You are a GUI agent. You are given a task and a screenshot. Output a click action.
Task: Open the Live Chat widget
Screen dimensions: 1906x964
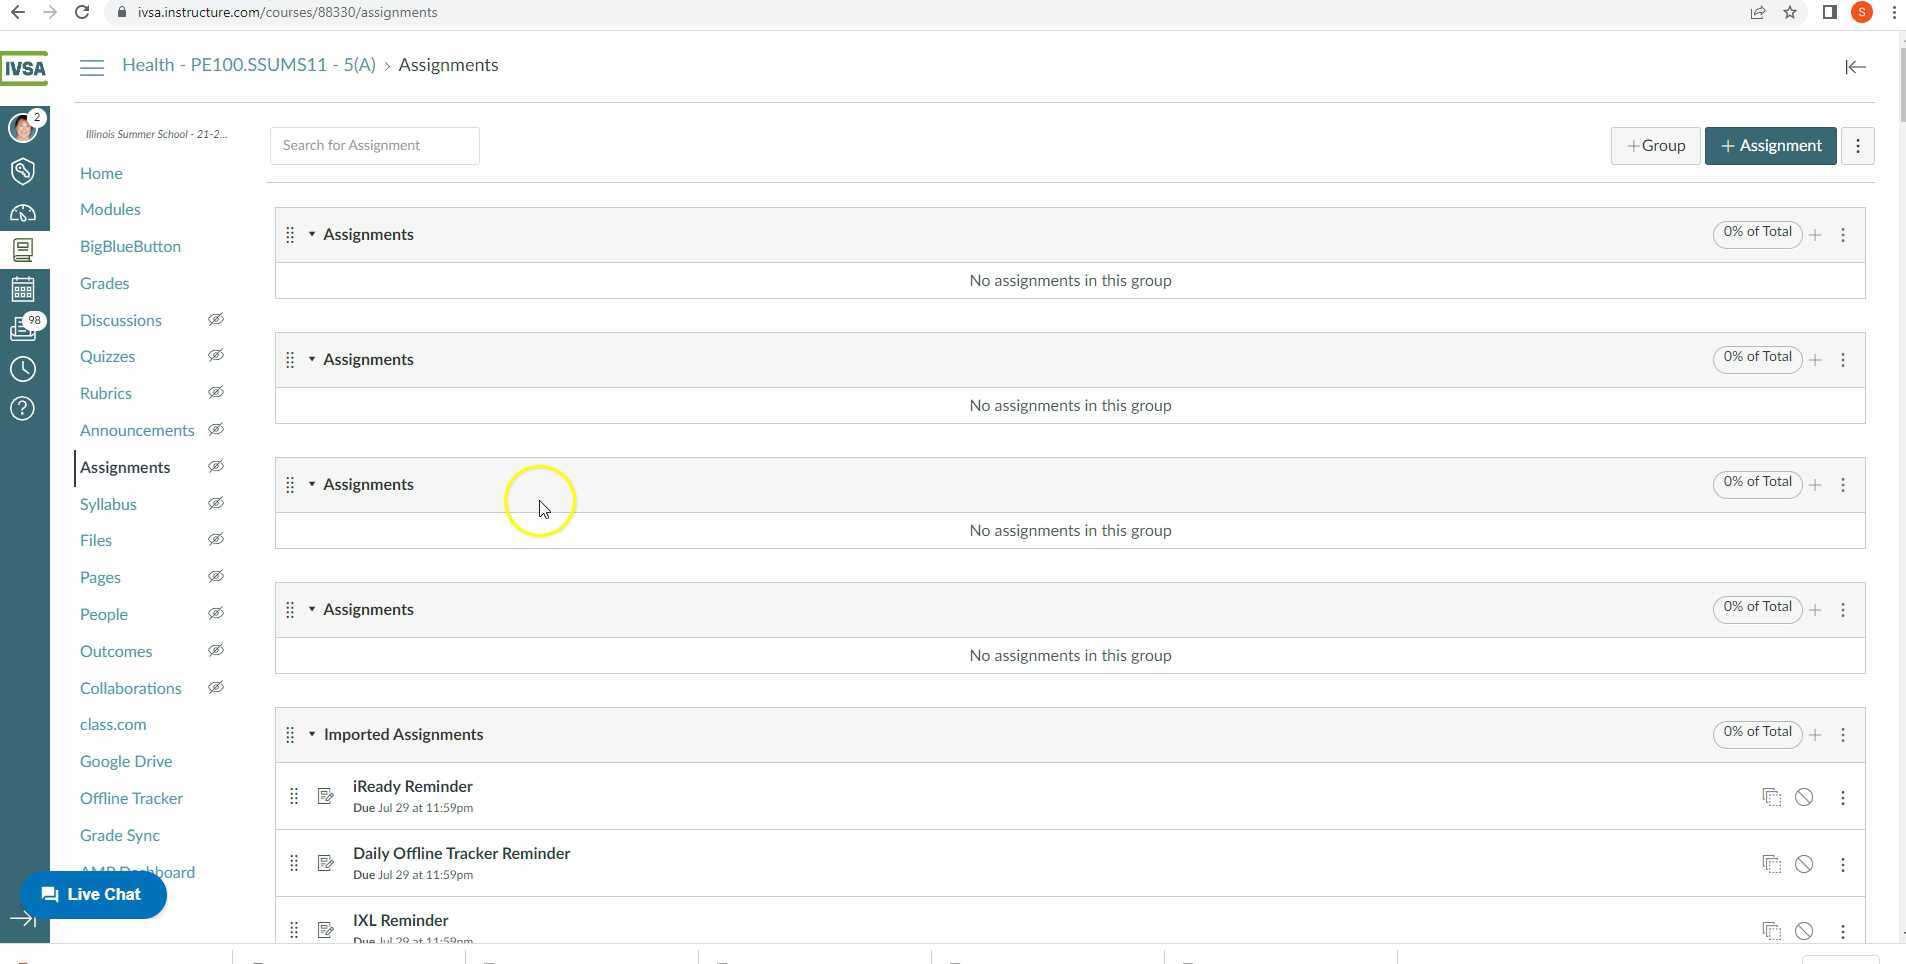click(x=93, y=894)
